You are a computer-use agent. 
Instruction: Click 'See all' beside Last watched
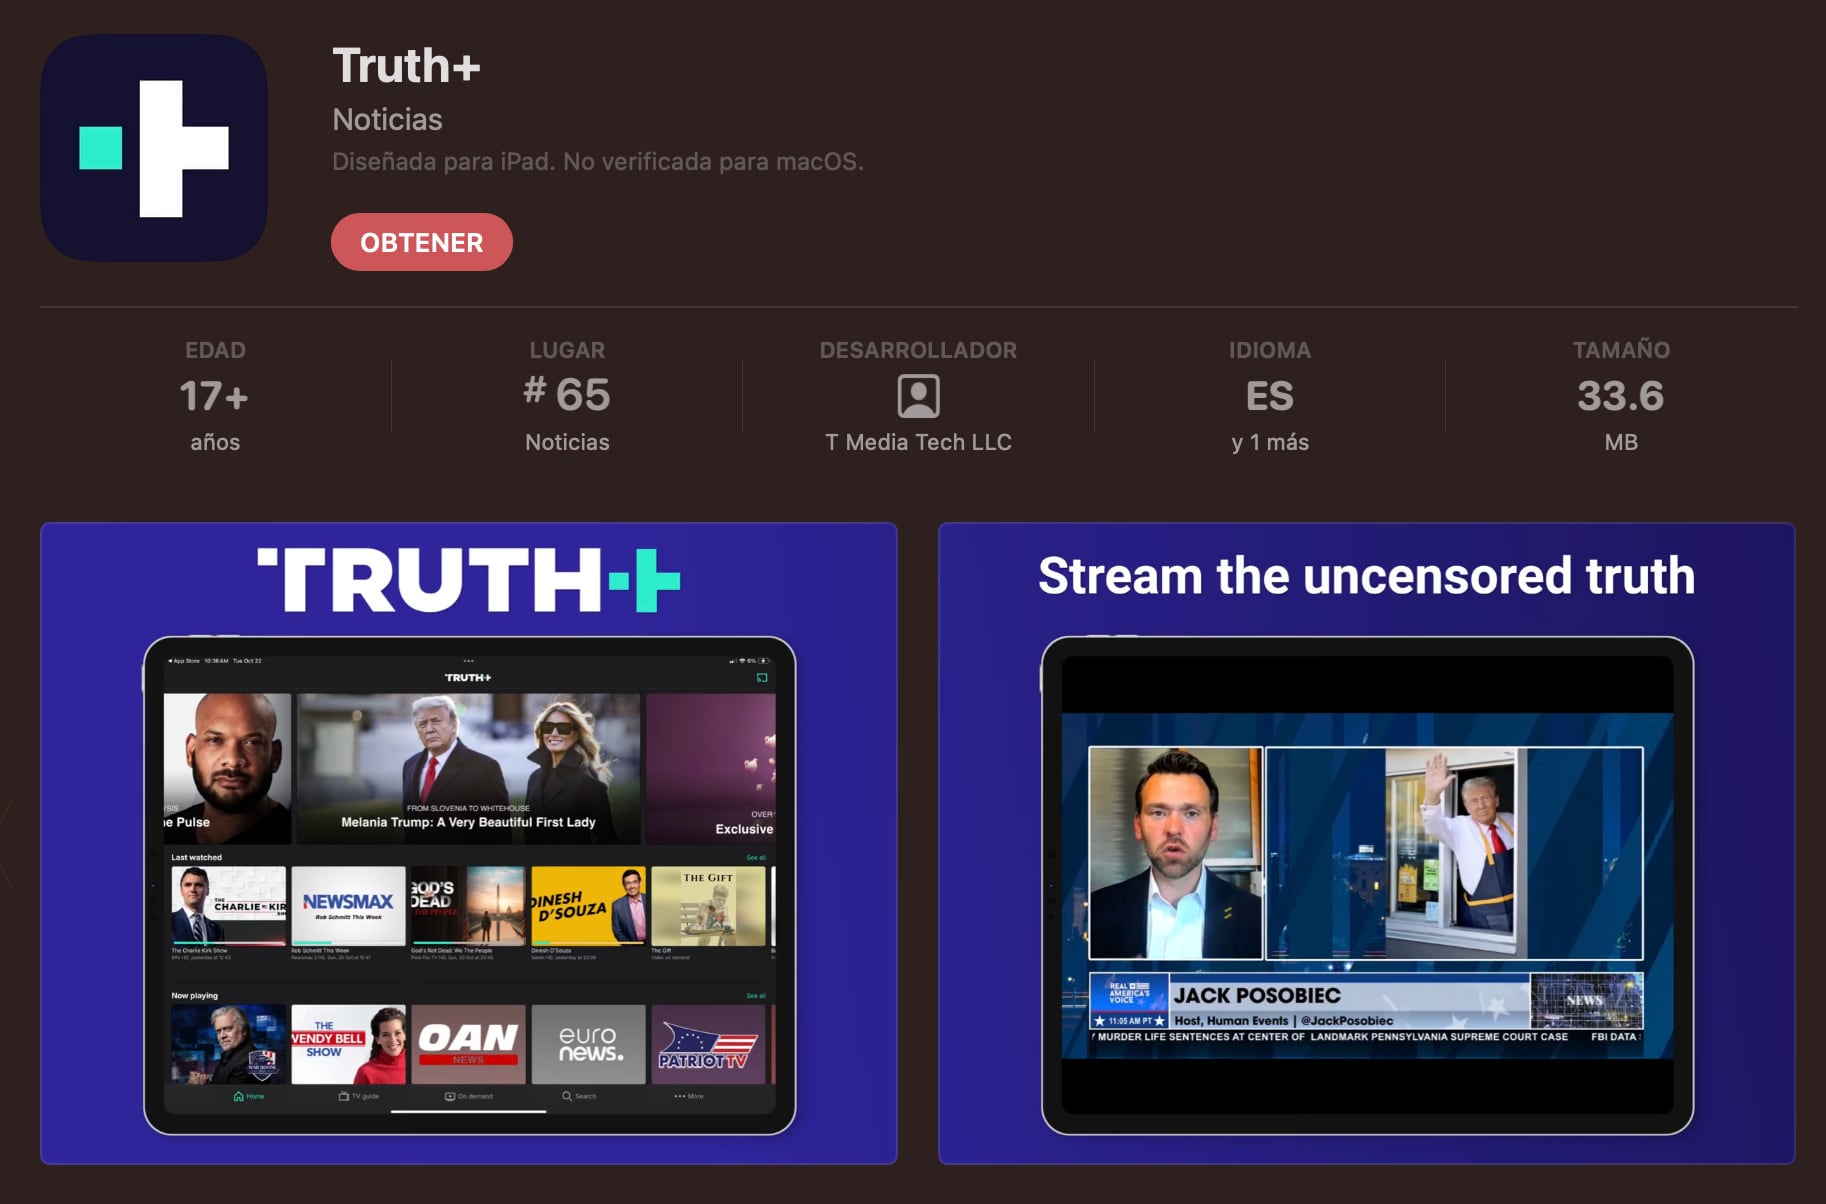click(x=756, y=858)
